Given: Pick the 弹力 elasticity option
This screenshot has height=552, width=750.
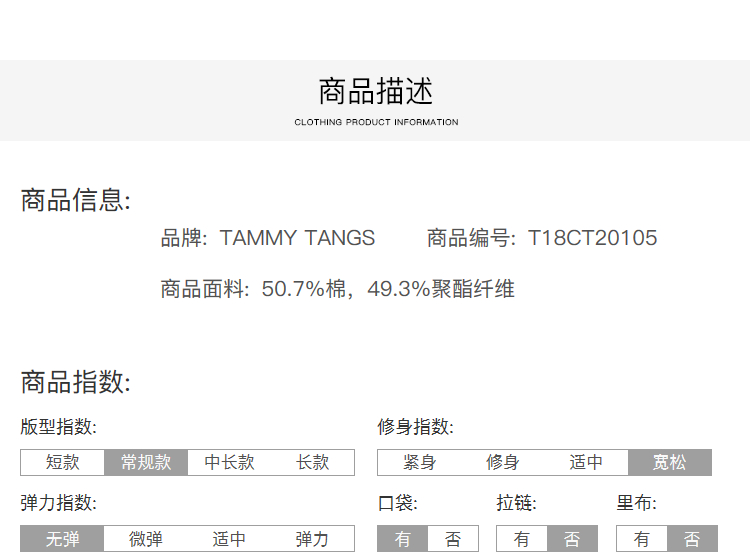Looking at the screenshot, I should click(313, 539).
